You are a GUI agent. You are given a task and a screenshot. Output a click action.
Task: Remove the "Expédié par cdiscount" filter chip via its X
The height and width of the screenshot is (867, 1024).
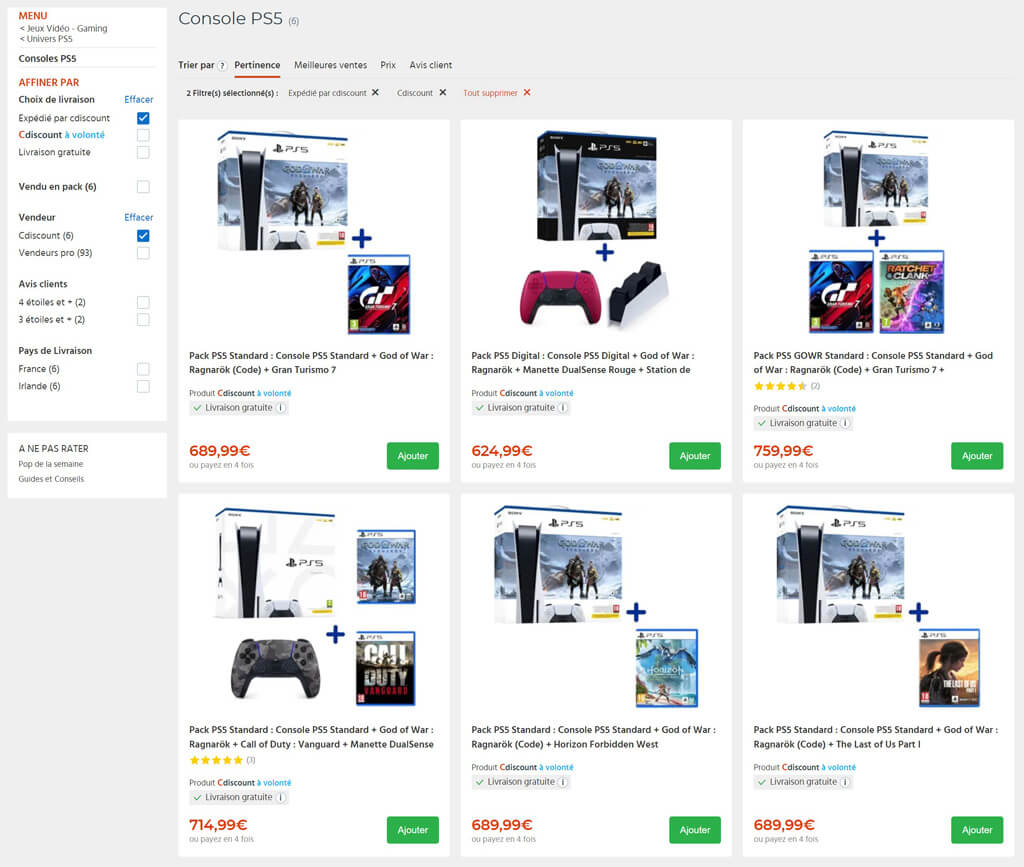point(375,92)
